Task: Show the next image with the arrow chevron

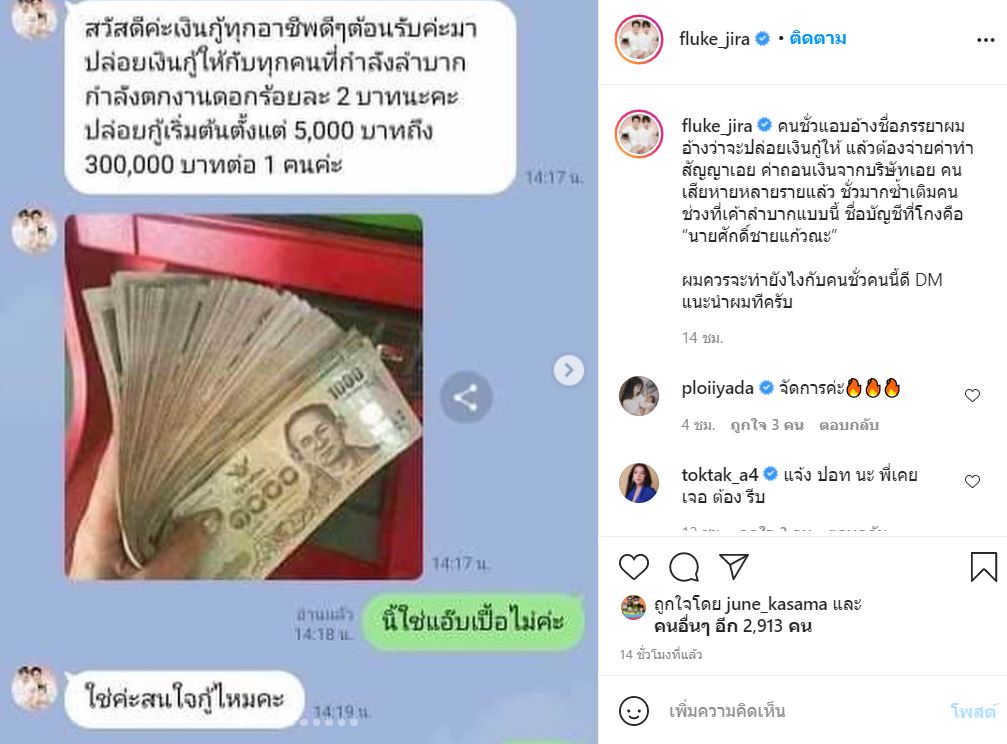Action: [x=568, y=370]
